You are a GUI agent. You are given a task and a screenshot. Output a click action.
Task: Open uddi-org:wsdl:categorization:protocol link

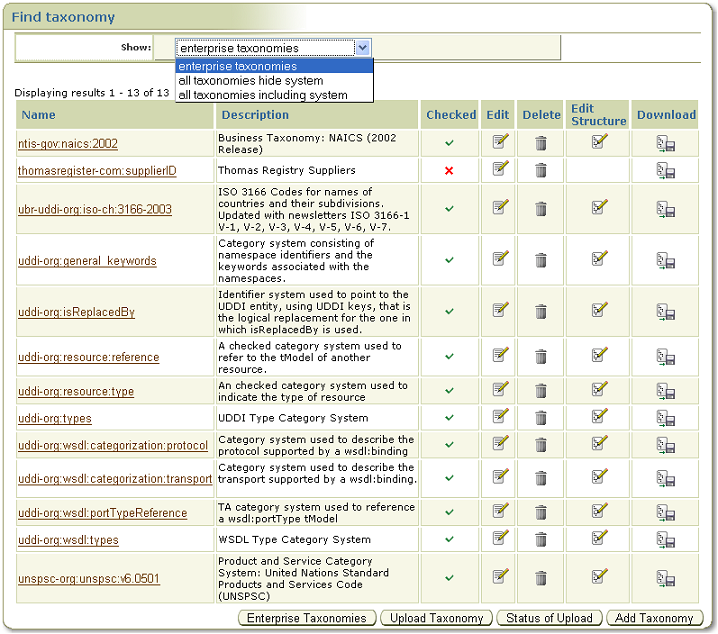coord(113,445)
